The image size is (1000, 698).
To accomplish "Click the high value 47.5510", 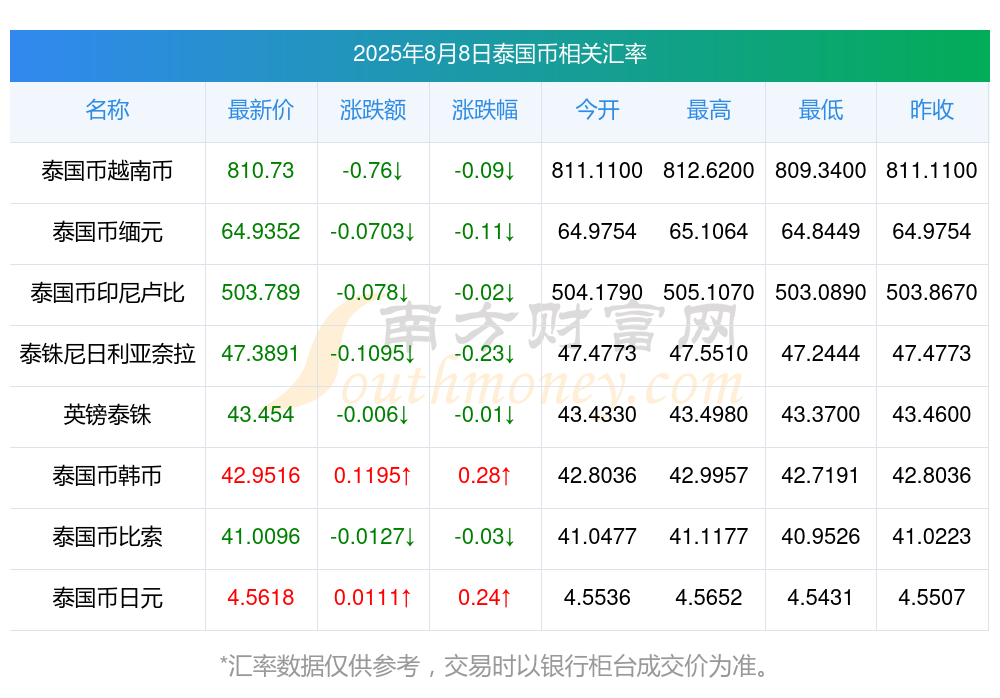I will [709, 353].
